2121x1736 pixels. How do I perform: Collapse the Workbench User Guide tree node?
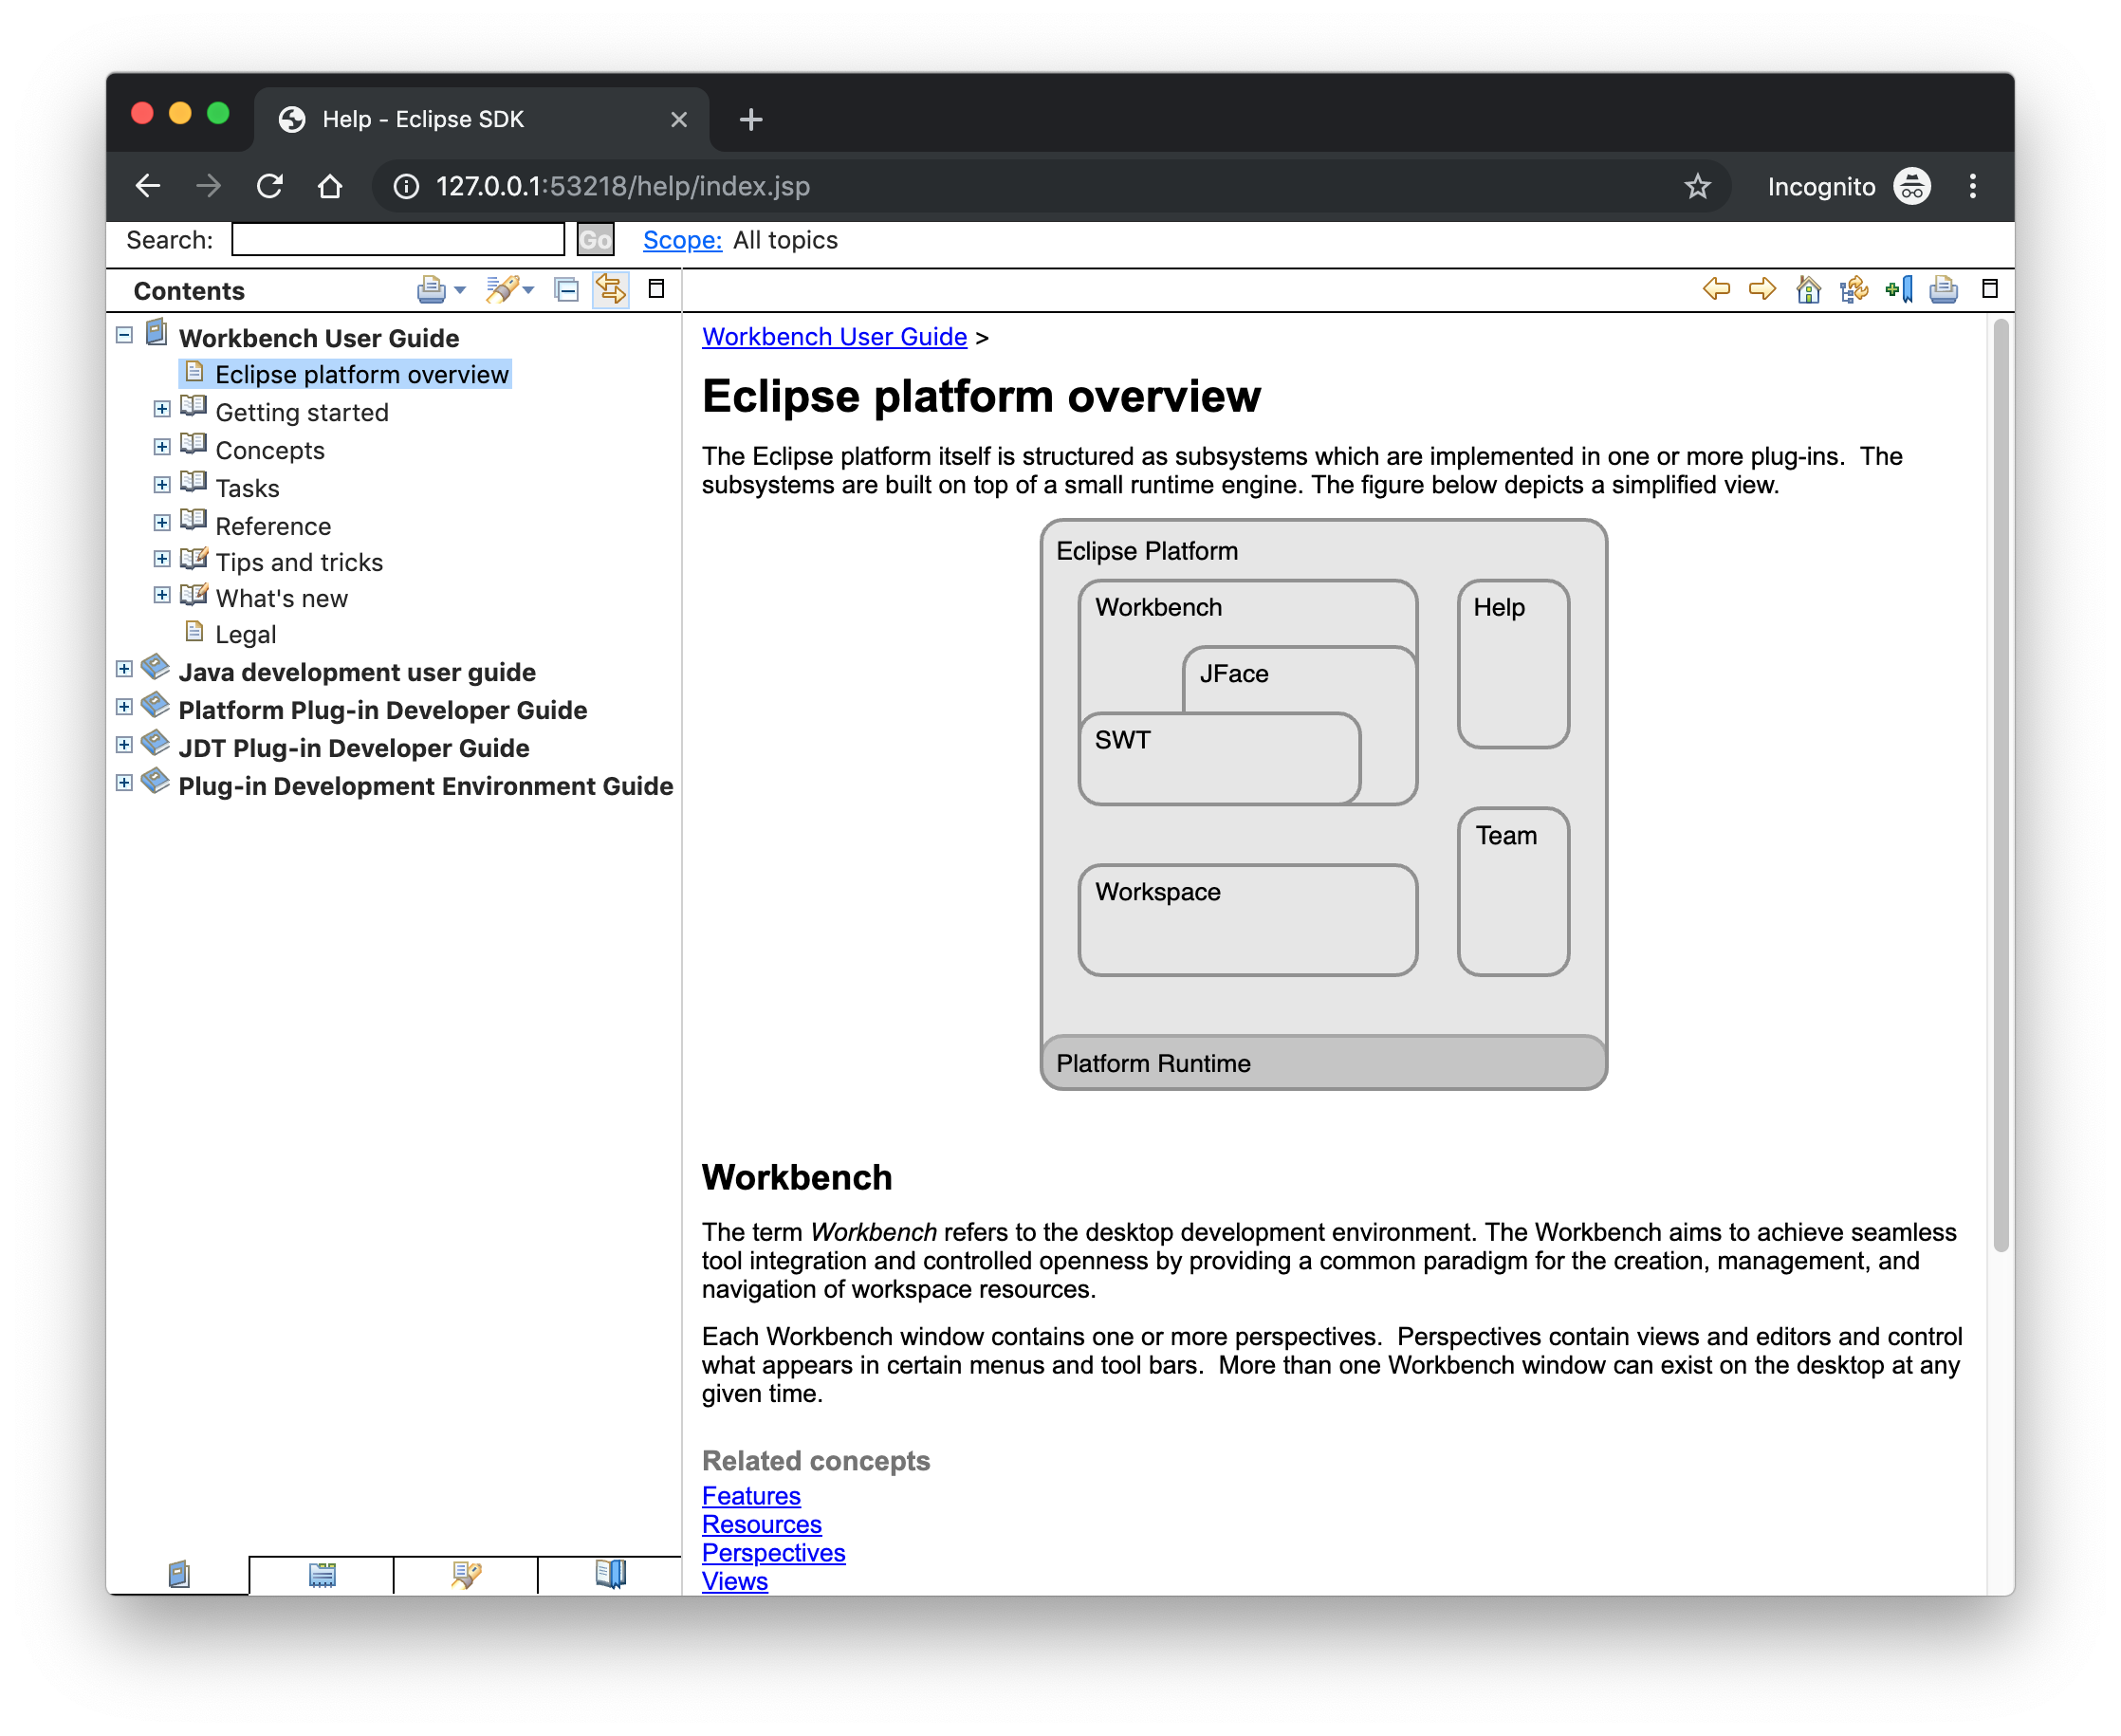coord(124,336)
